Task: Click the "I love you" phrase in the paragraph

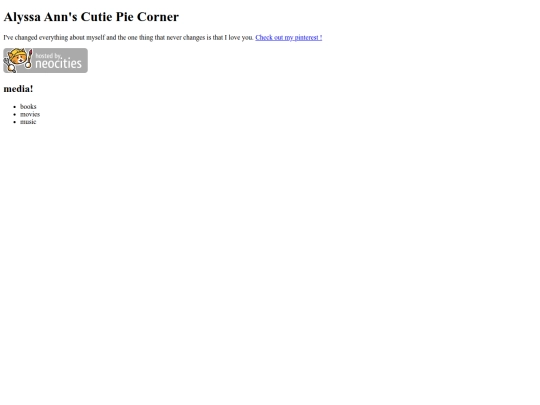Action: pyautogui.click(x=239, y=38)
